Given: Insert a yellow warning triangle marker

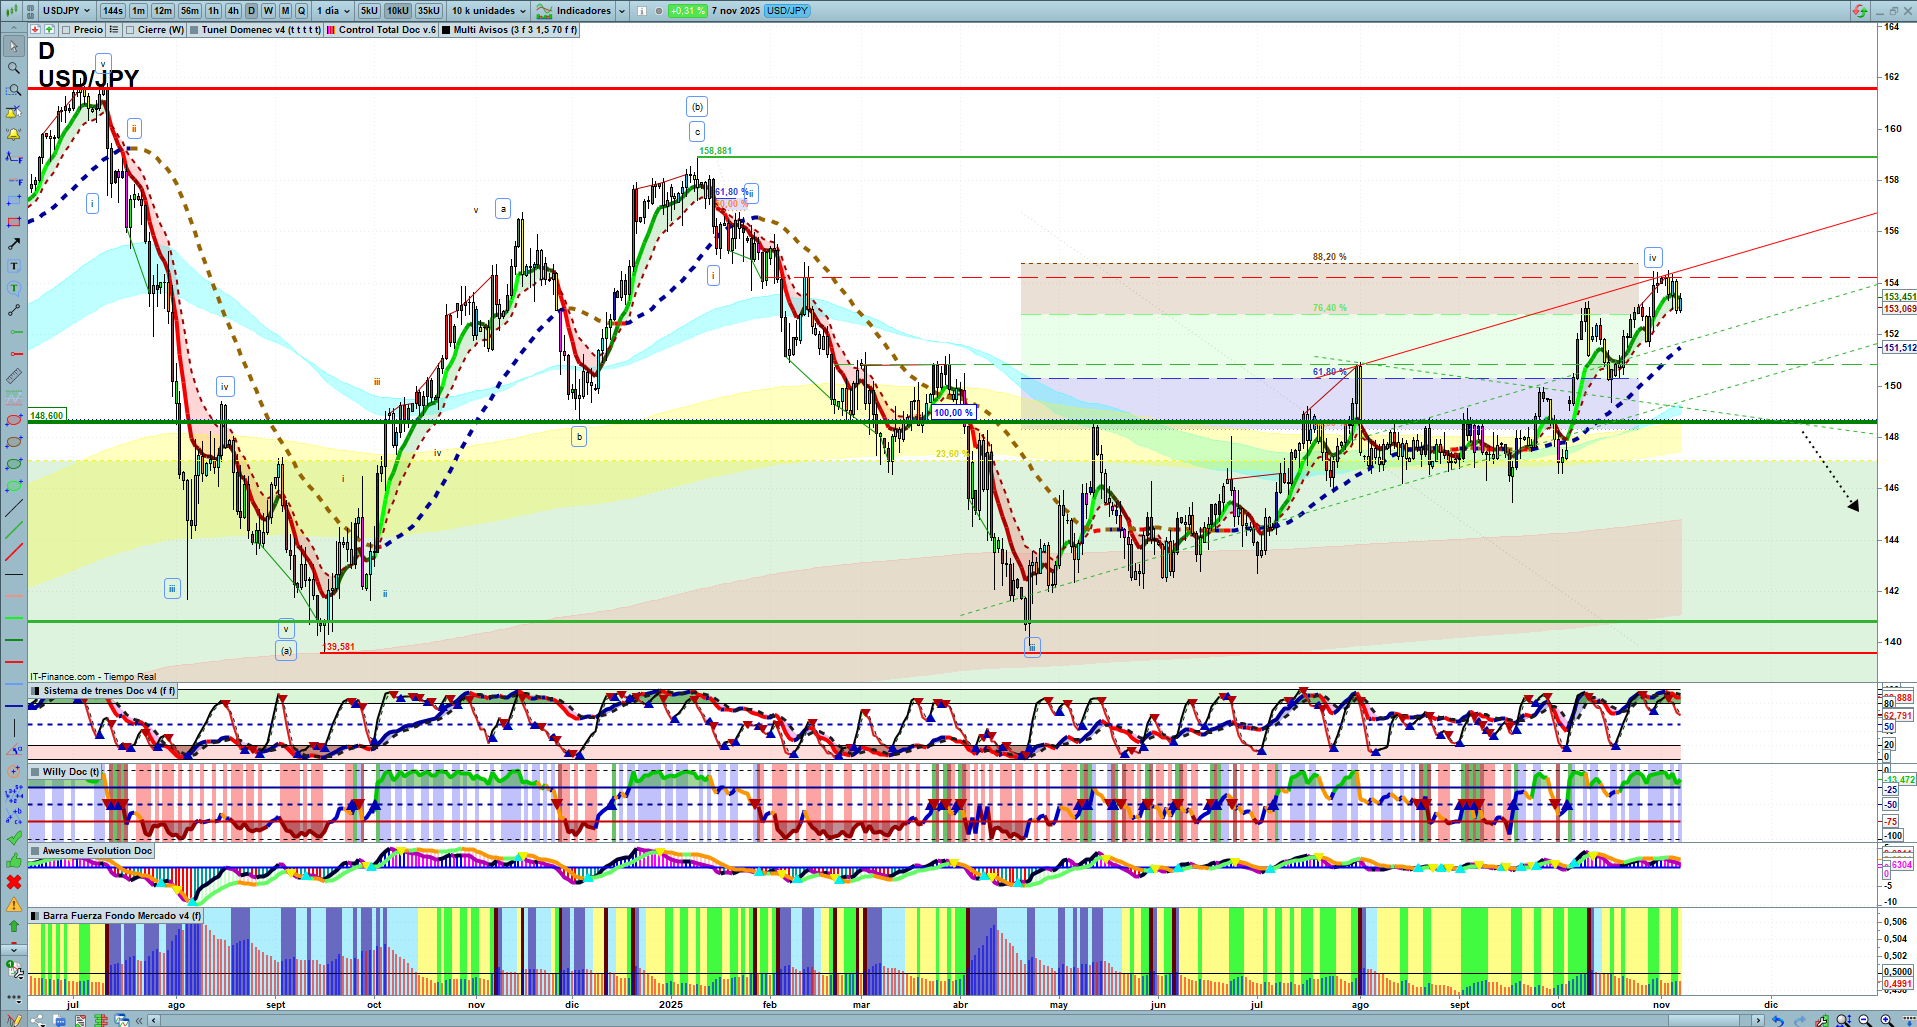Looking at the screenshot, I should click(x=14, y=904).
